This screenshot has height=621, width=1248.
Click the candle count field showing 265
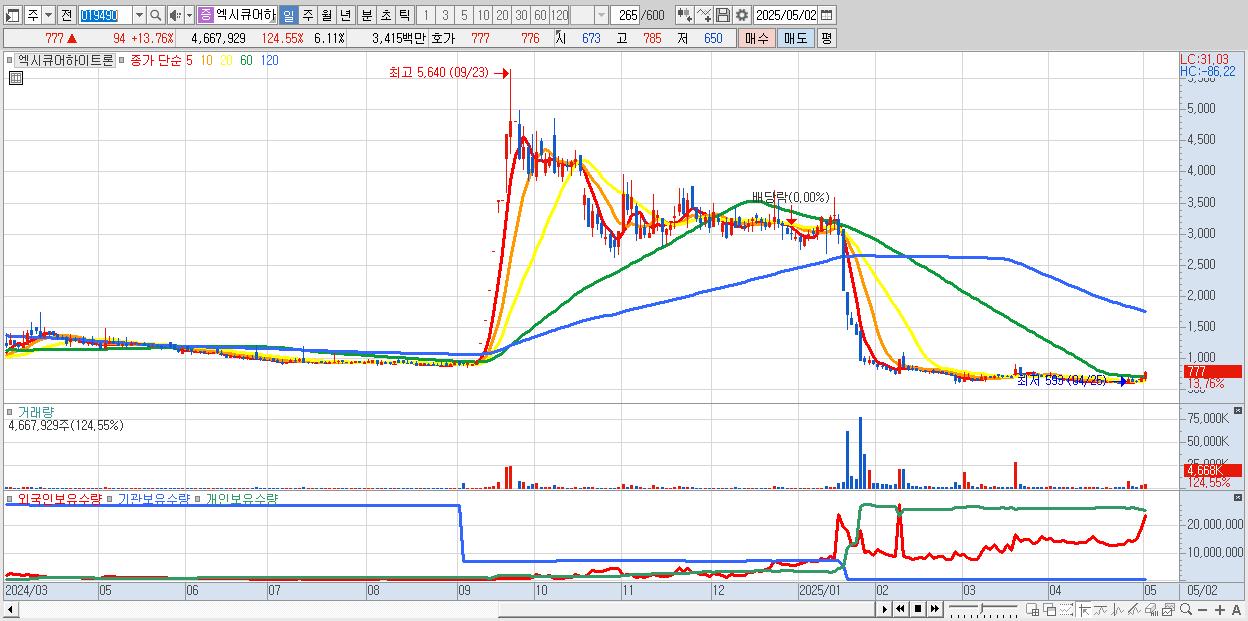(x=625, y=15)
